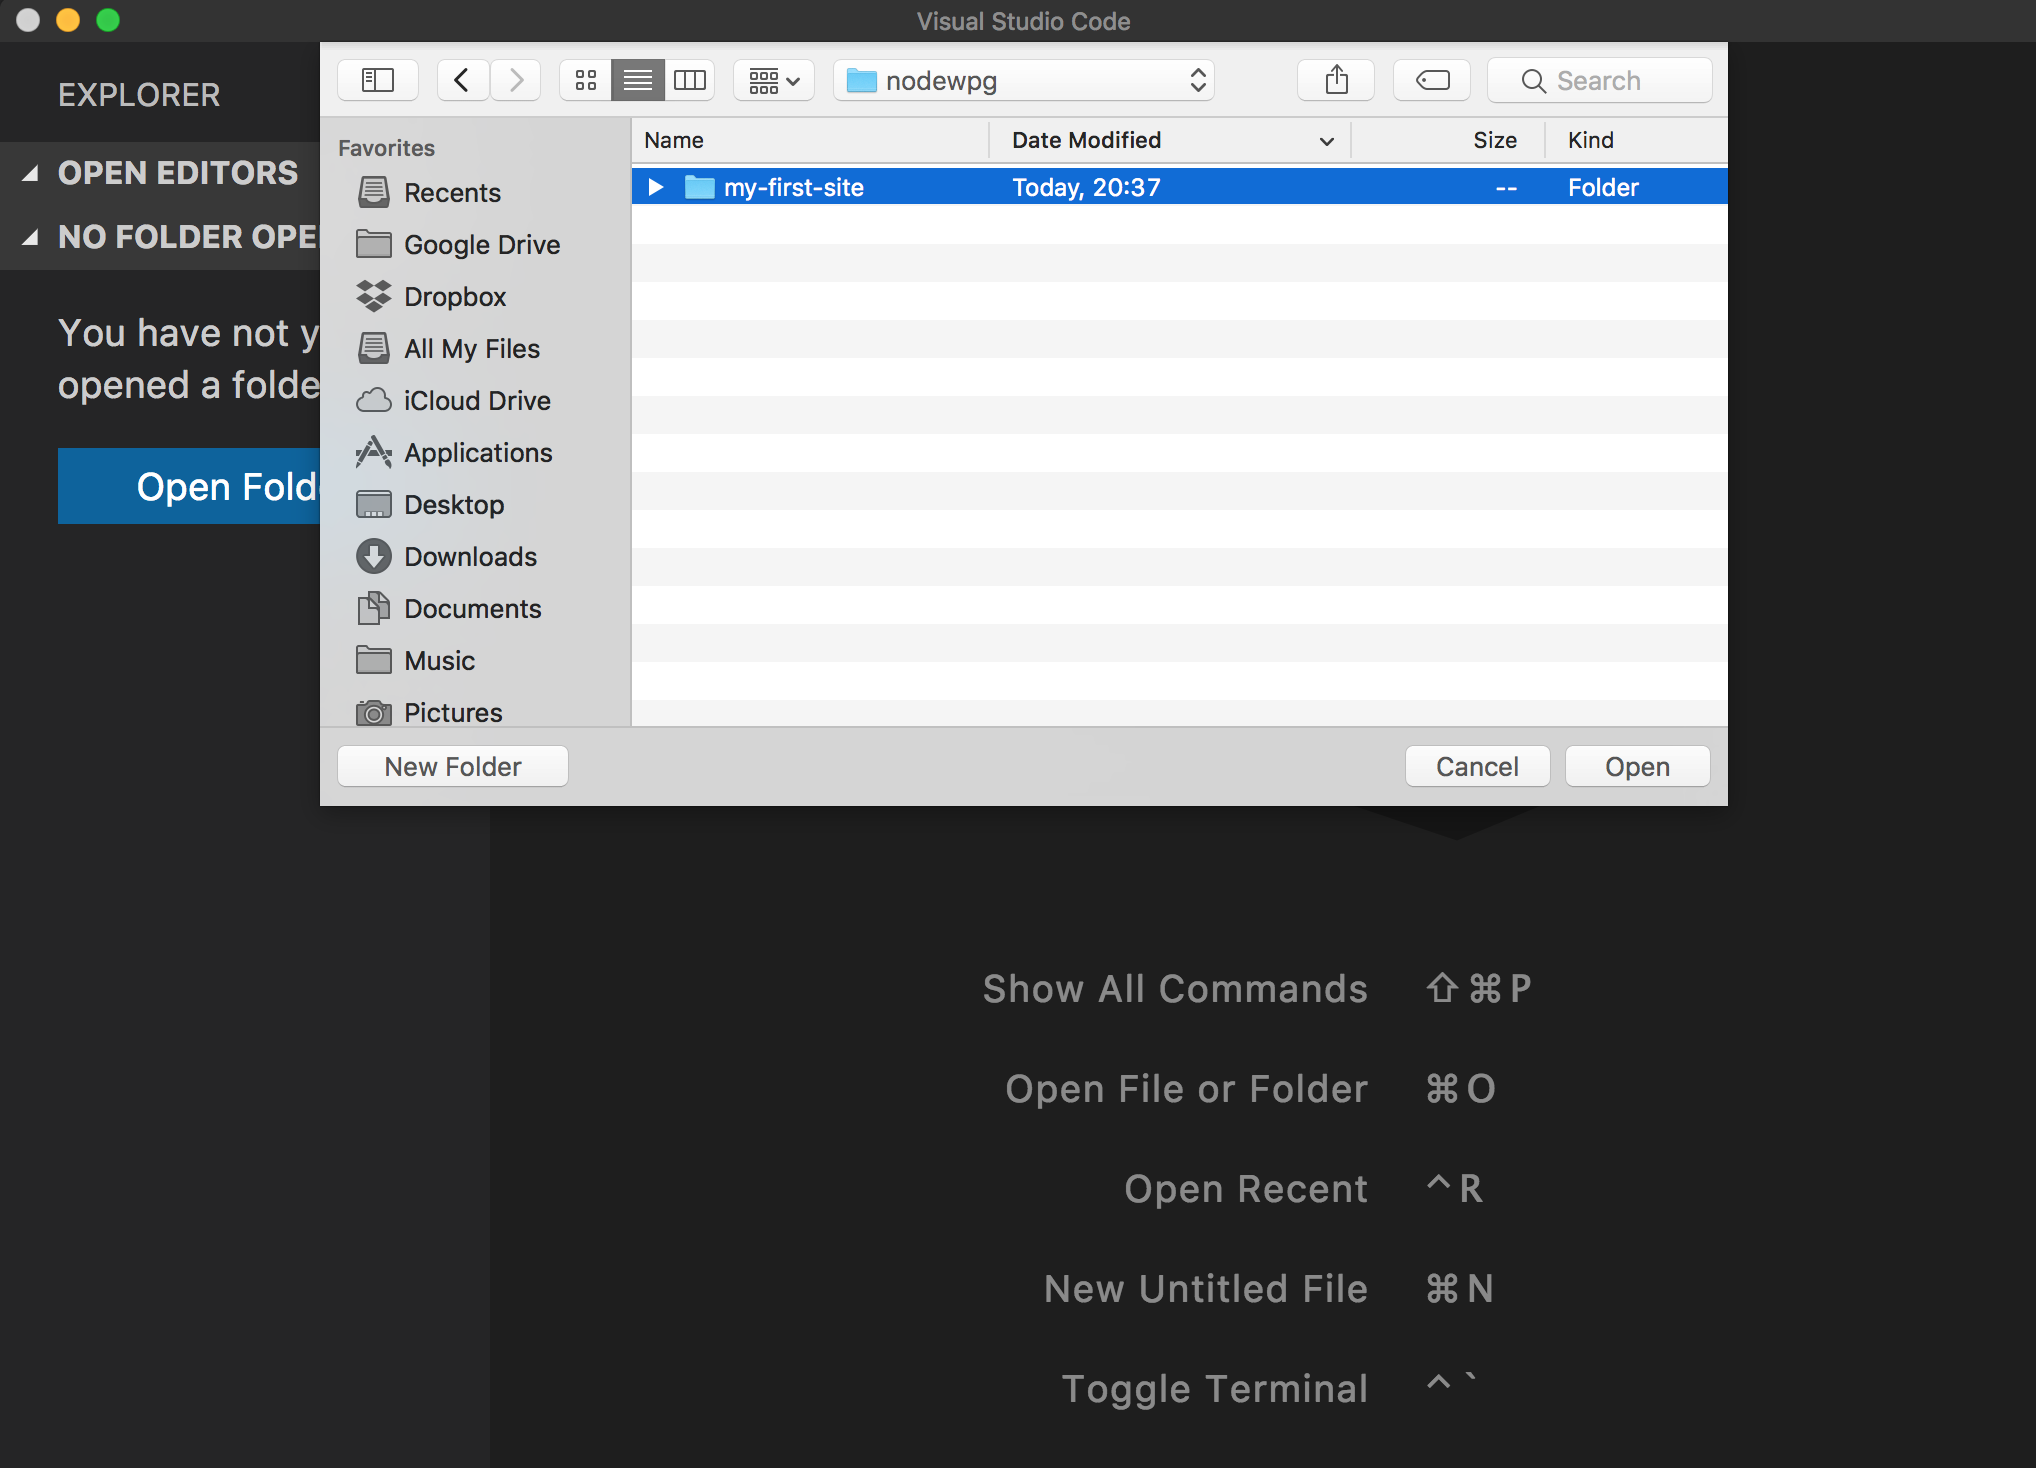Open the item arrangement dropdown
This screenshot has height=1468, width=2036.
point(774,80)
